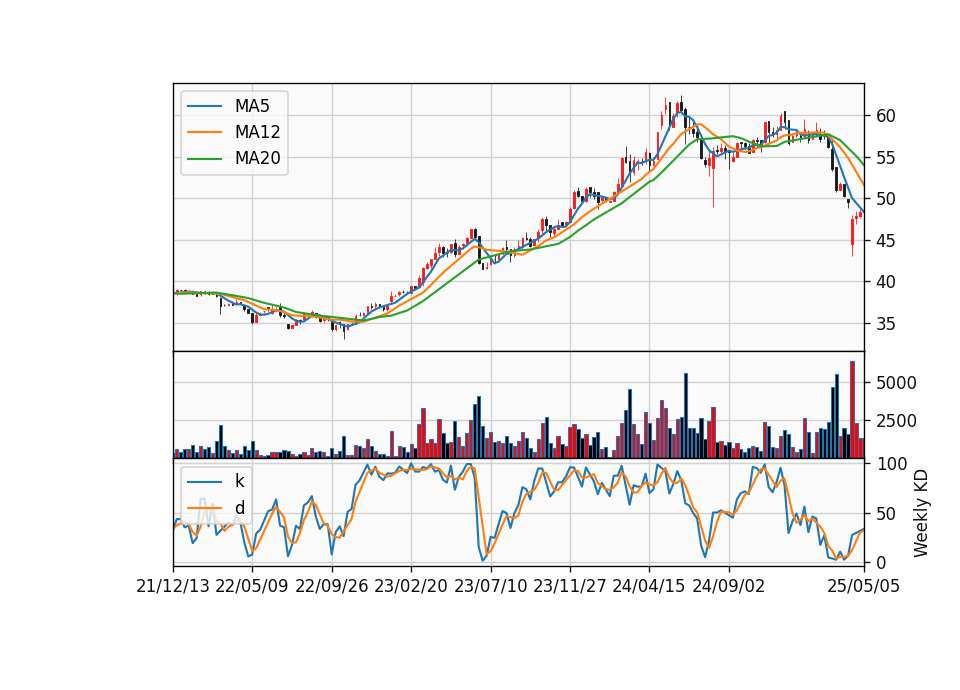Viewport: 960px width, 690px height.
Task: Click the price axis value 60
Action: click(885, 116)
